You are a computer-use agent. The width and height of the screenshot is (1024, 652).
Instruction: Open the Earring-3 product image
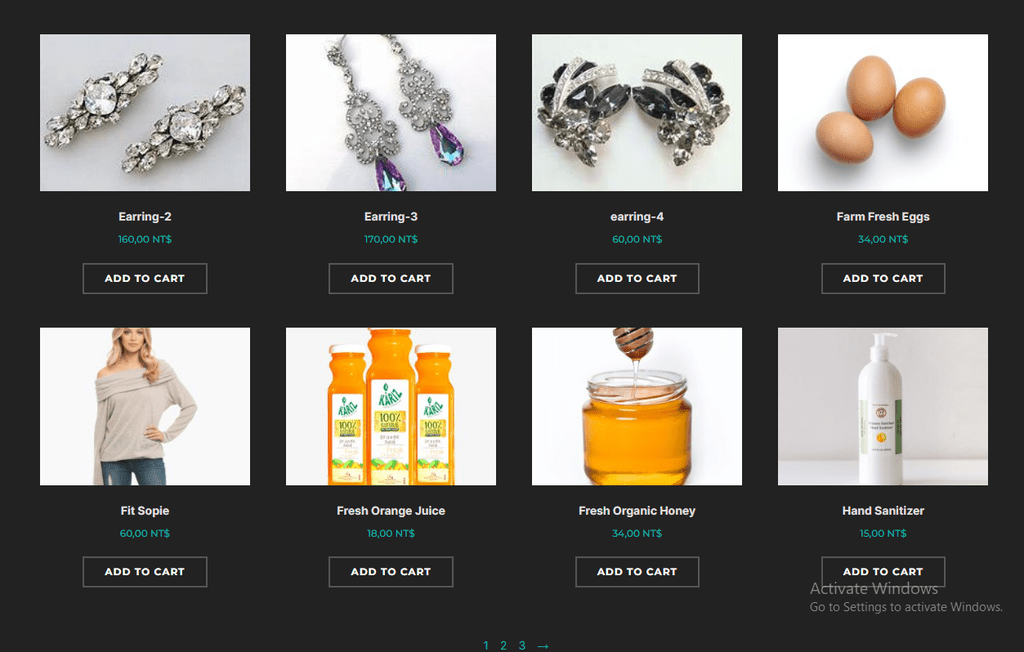[391, 112]
